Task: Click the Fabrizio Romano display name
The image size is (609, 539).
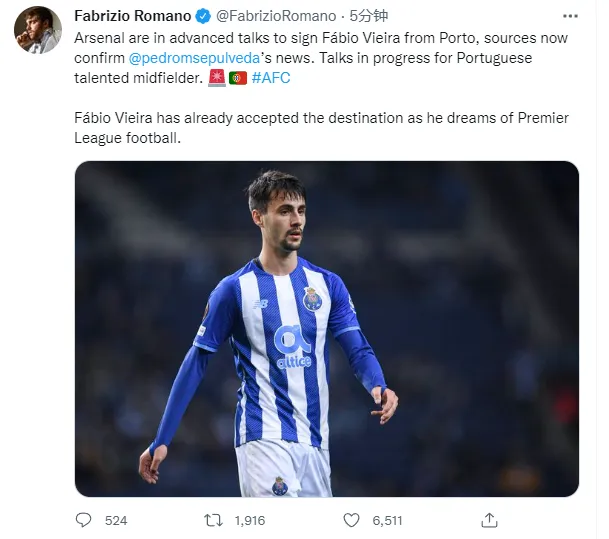Action: coord(132,17)
